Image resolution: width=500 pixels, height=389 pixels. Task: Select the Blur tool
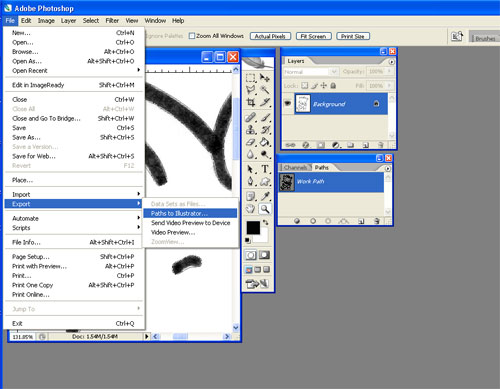click(x=251, y=154)
